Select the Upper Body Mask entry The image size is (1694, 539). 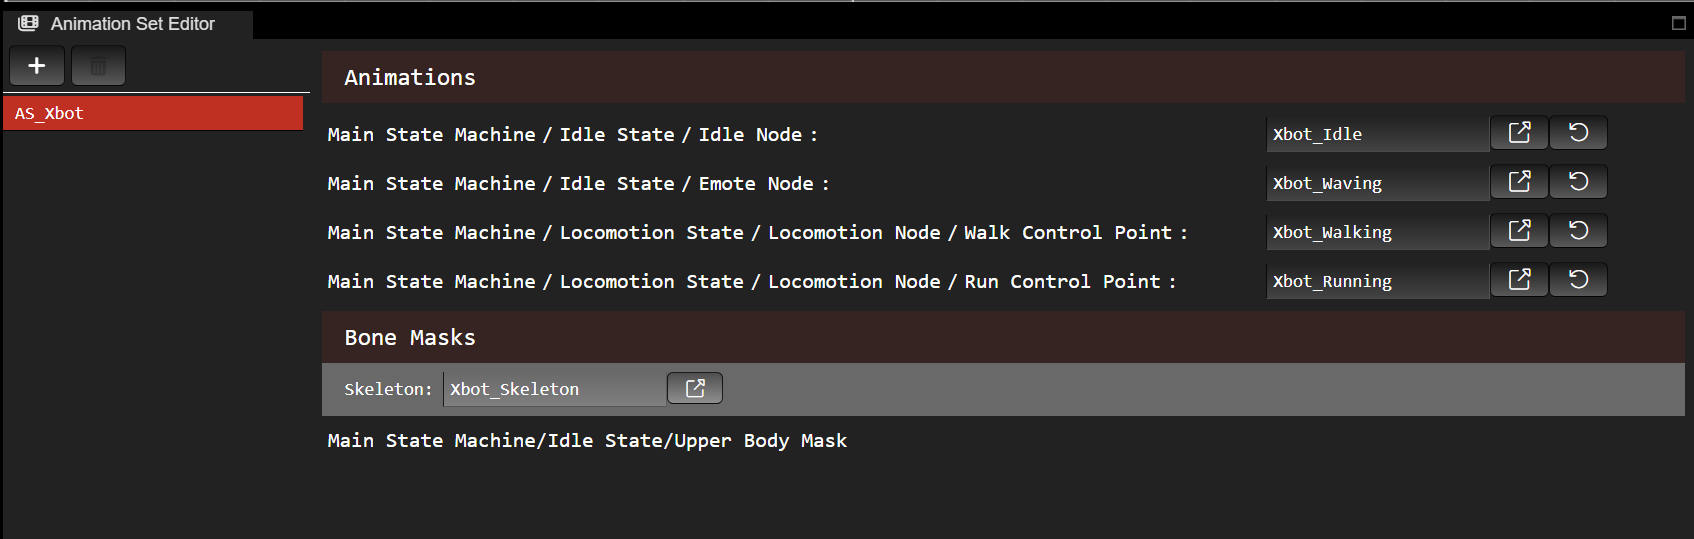tap(587, 441)
